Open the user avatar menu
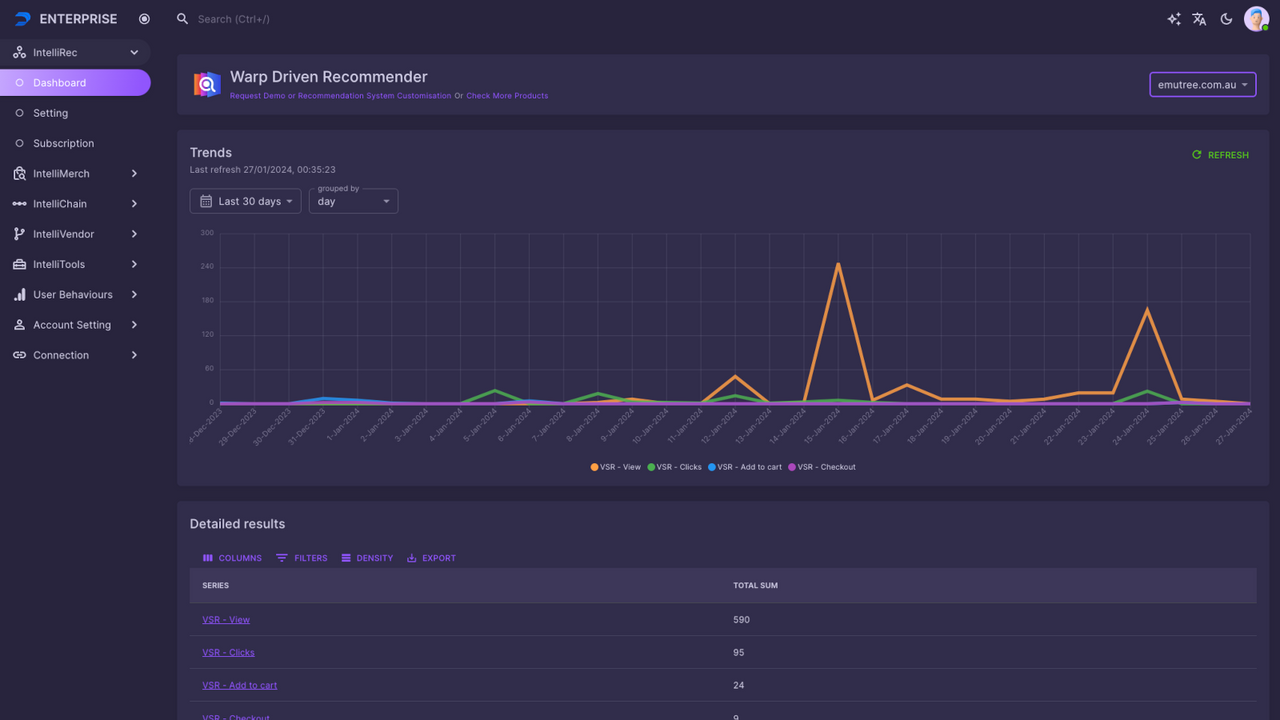The image size is (1280, 720). 1256,18
